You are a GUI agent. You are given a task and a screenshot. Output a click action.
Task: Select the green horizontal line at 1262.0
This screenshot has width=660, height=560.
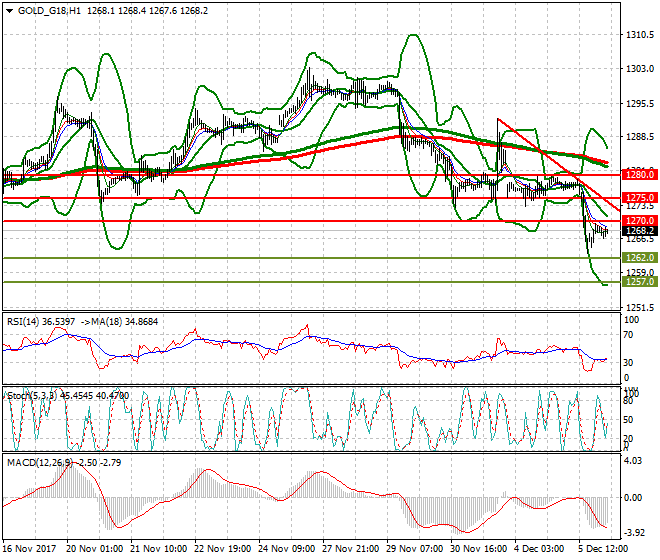click(x=311, y=258)
